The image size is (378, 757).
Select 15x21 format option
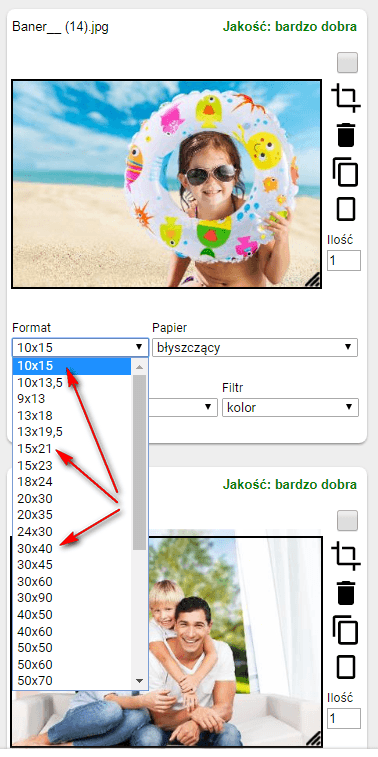[72, 449]
